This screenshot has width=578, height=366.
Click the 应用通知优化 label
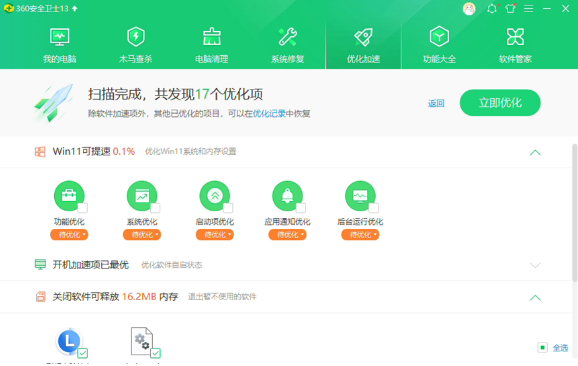point(288,222)
